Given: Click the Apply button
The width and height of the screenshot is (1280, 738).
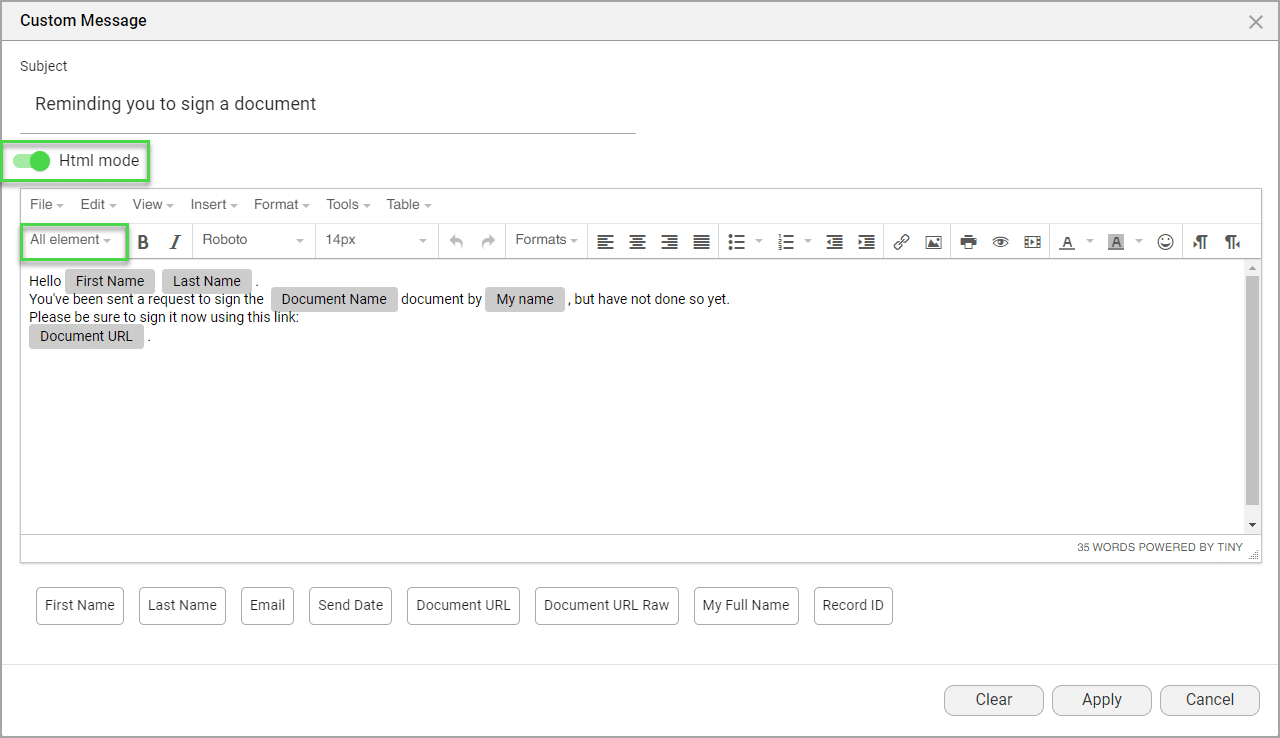Looking at the screenshot, I should 1101,700.
